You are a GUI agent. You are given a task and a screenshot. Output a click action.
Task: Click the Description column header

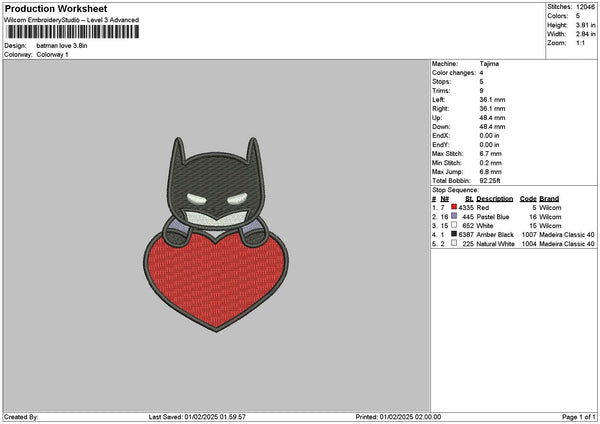point(495,198)
